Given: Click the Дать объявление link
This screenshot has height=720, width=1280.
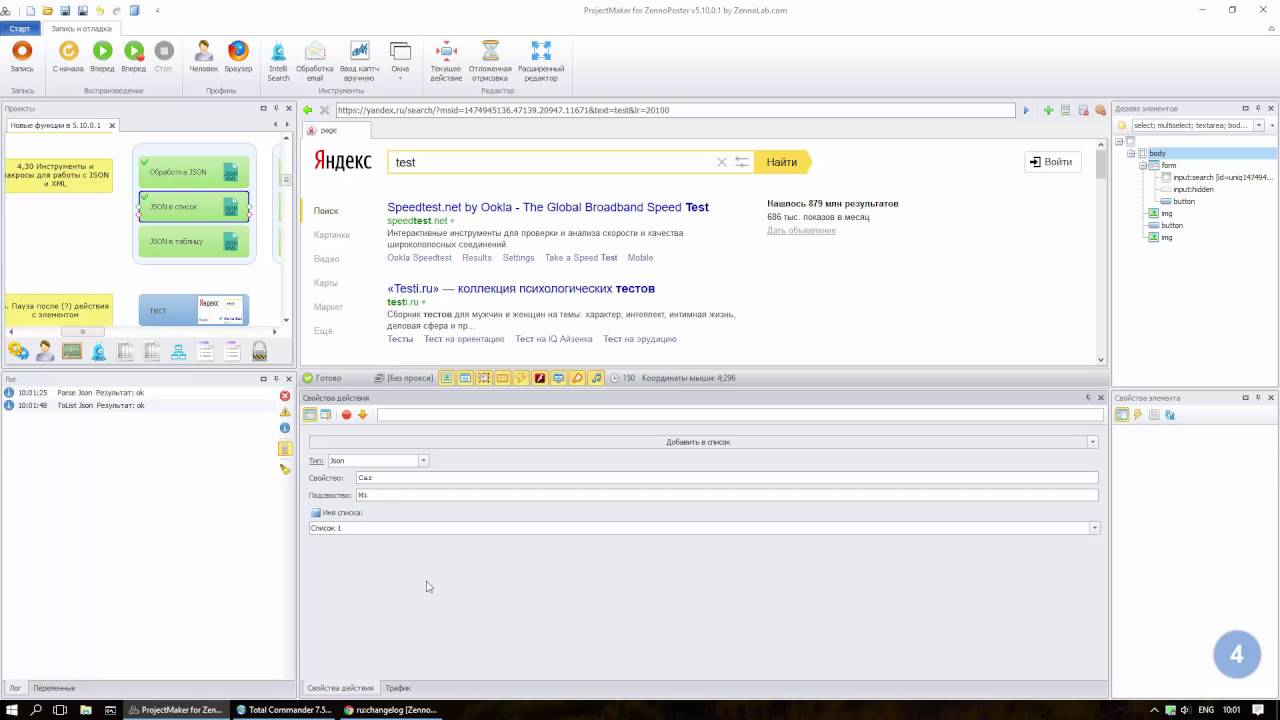Looking at the screenshot, I should pyautogui.click(x=801, y=230).
